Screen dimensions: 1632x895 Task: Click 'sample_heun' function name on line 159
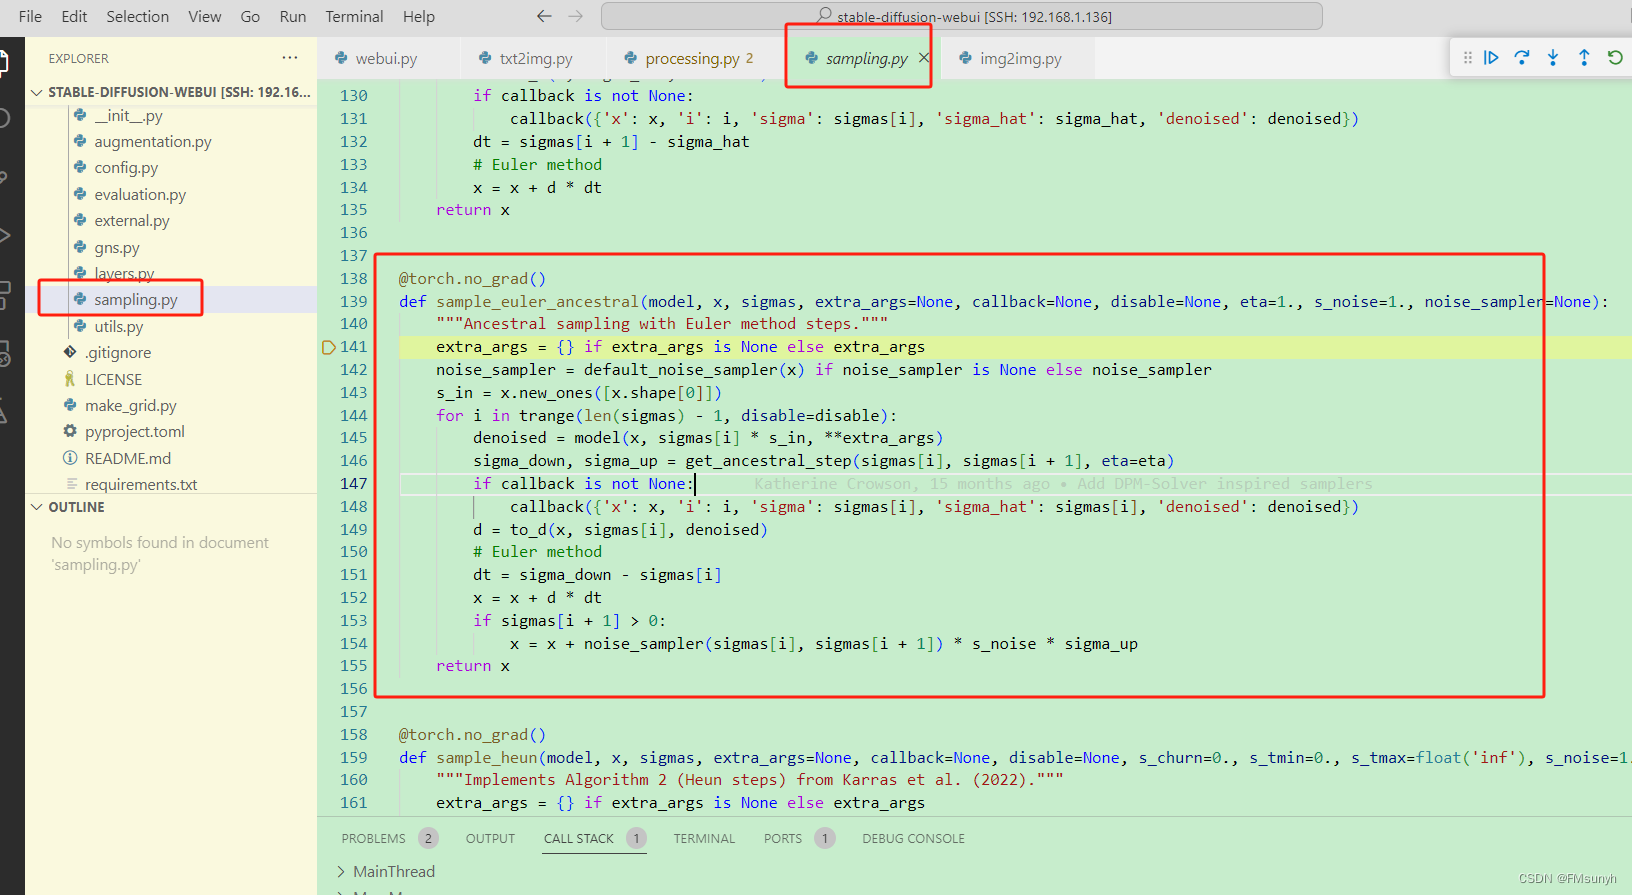click(487, 758)
